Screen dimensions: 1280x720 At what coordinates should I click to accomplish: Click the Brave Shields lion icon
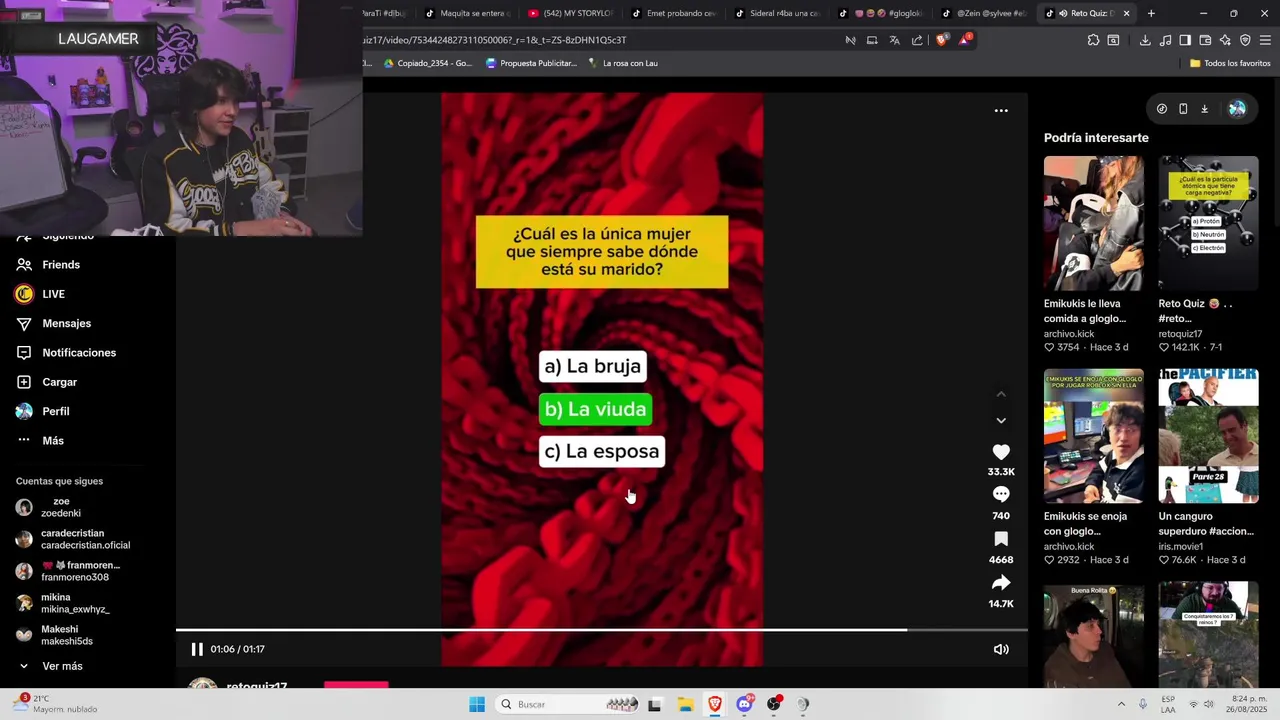click(x=941, y=40)
